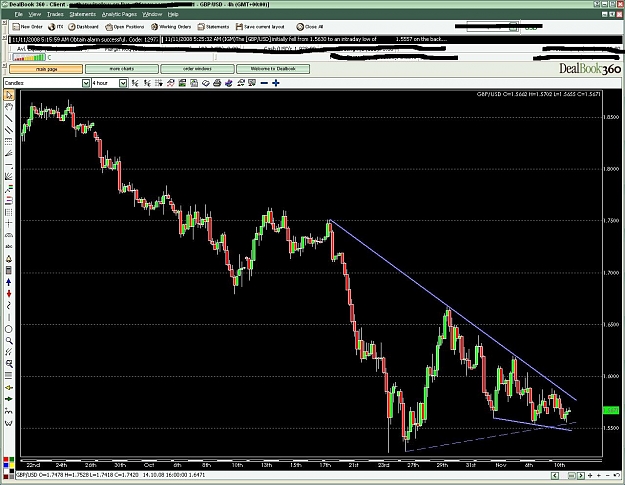Switch to the main page tab

click(46, 69)
